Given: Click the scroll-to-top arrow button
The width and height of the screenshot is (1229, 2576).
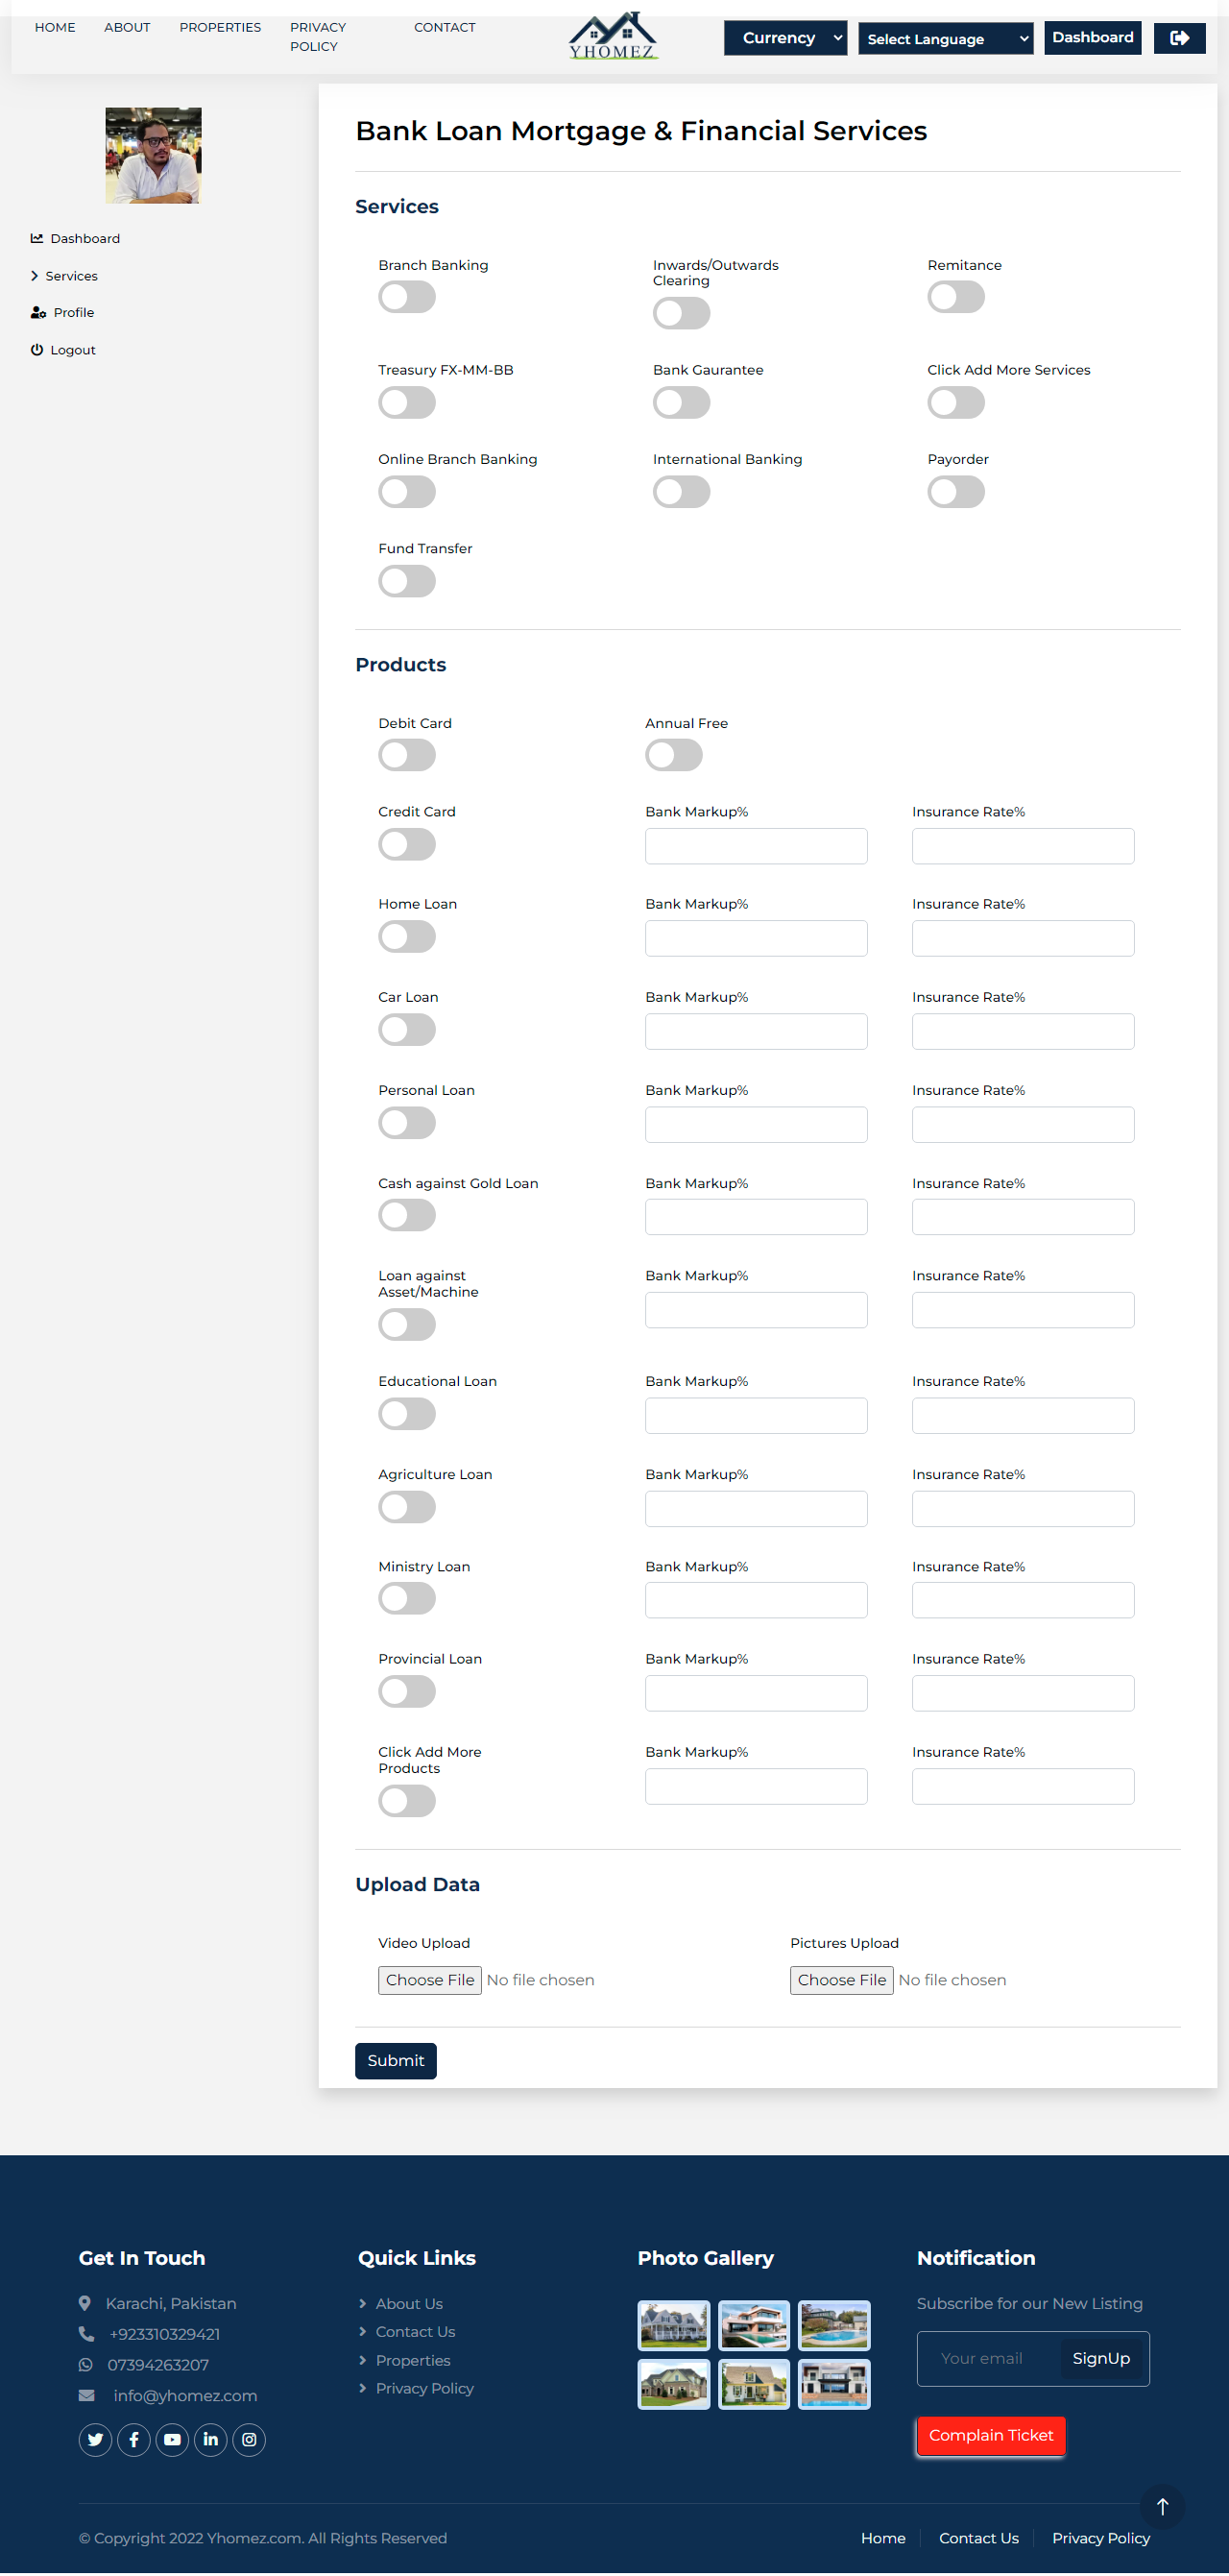Looking at the screenshot, I should coord(1162,2506).
